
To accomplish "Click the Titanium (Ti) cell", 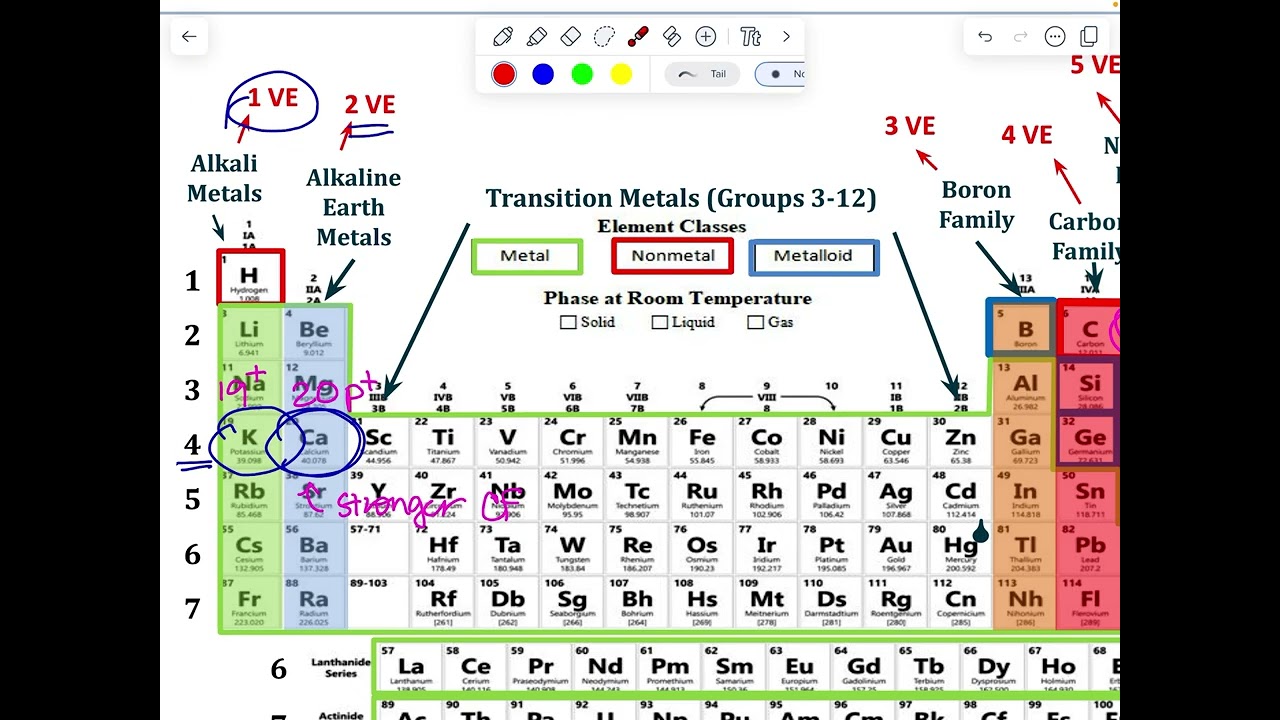I will click(443, 442).
